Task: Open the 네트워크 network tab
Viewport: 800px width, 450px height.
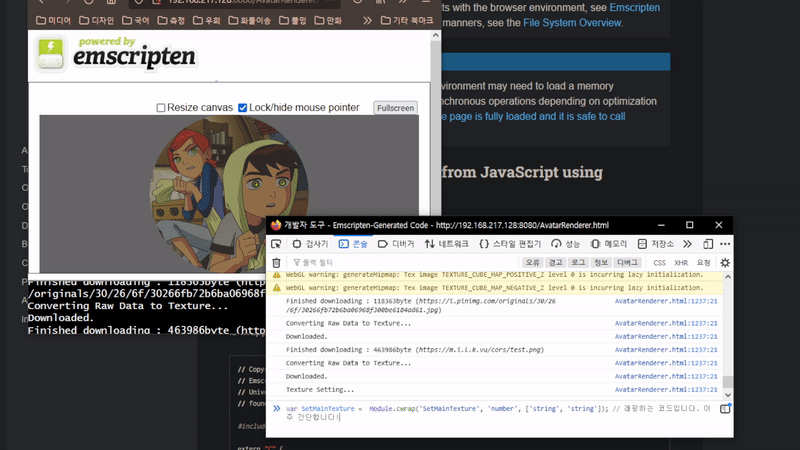Action: coord(446,244)
